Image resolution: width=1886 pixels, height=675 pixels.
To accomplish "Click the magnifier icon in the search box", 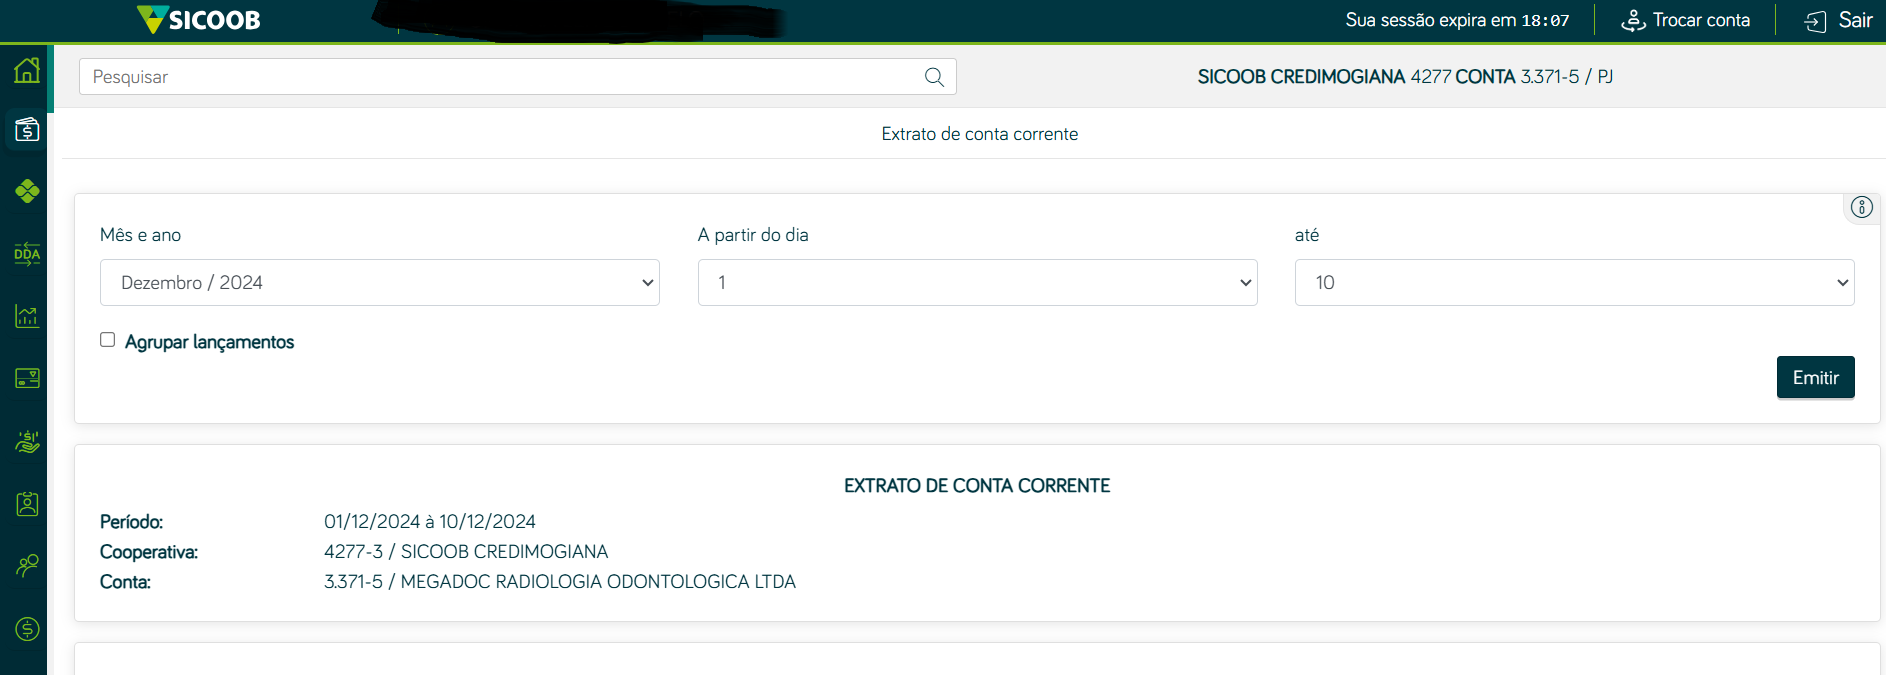I will coord(934,77).
